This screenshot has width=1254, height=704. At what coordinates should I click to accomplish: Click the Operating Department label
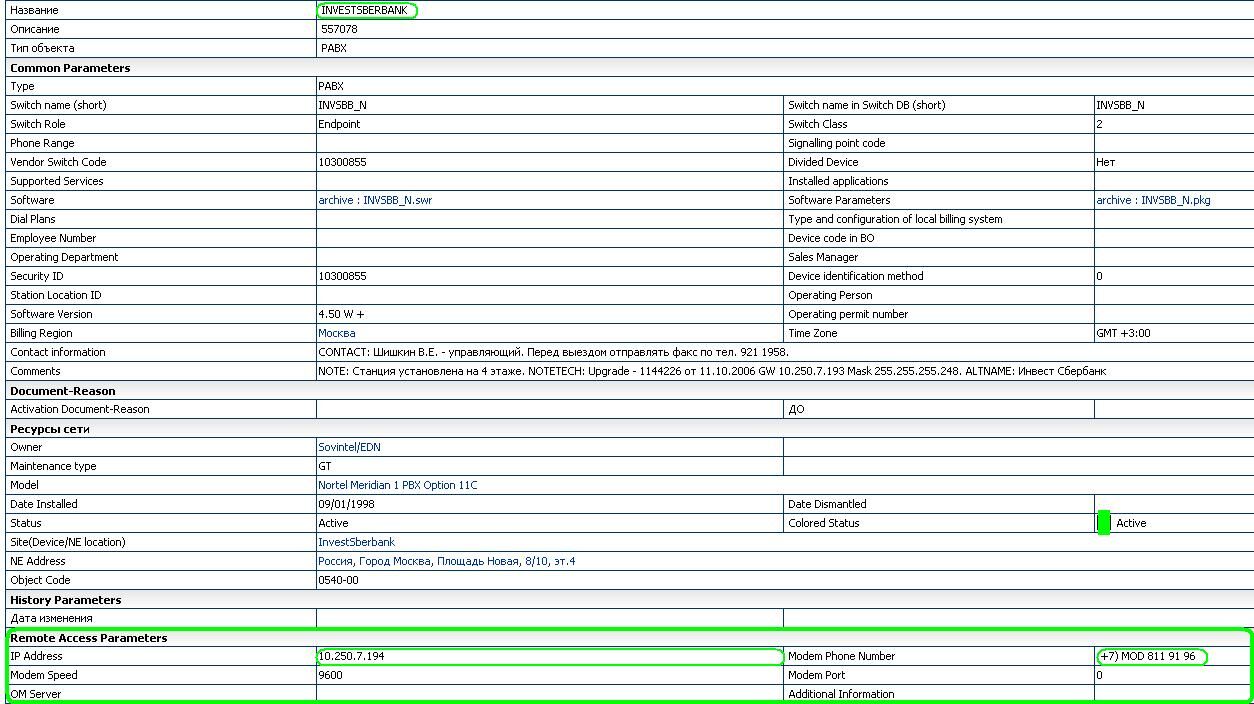(x=64, y=257)
